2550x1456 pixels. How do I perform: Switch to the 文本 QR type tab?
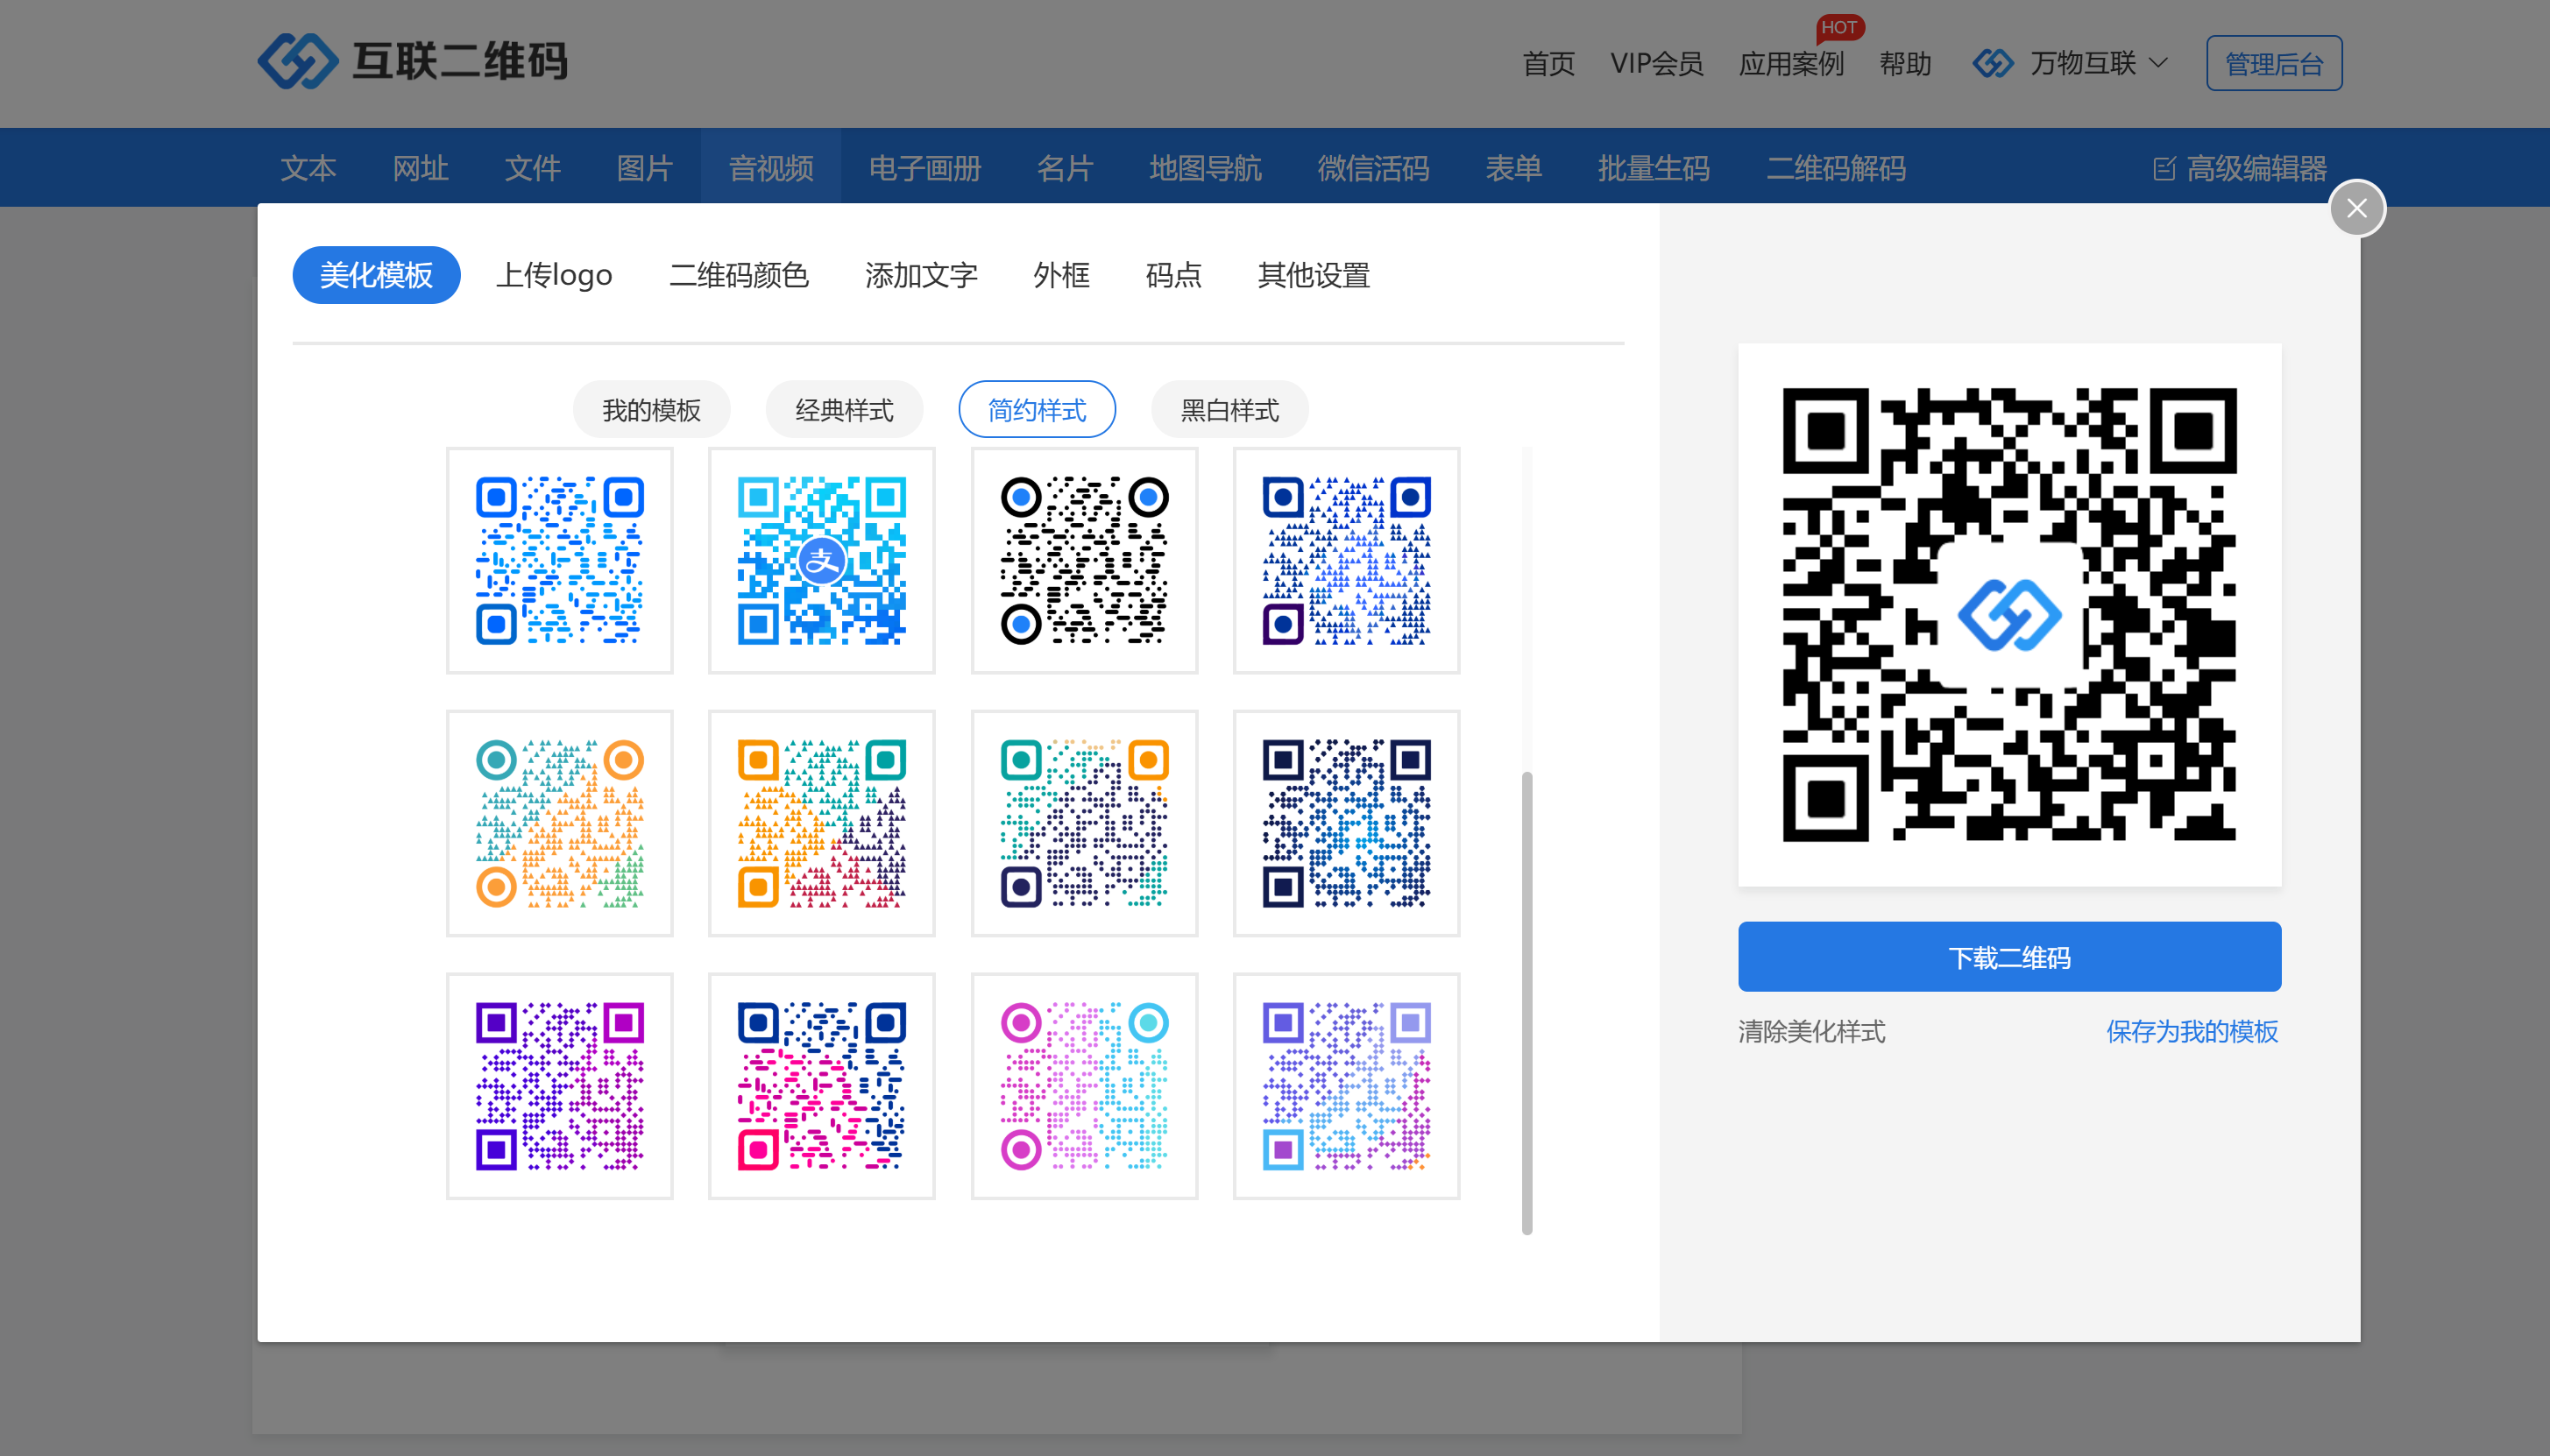(x=308, y=168)
